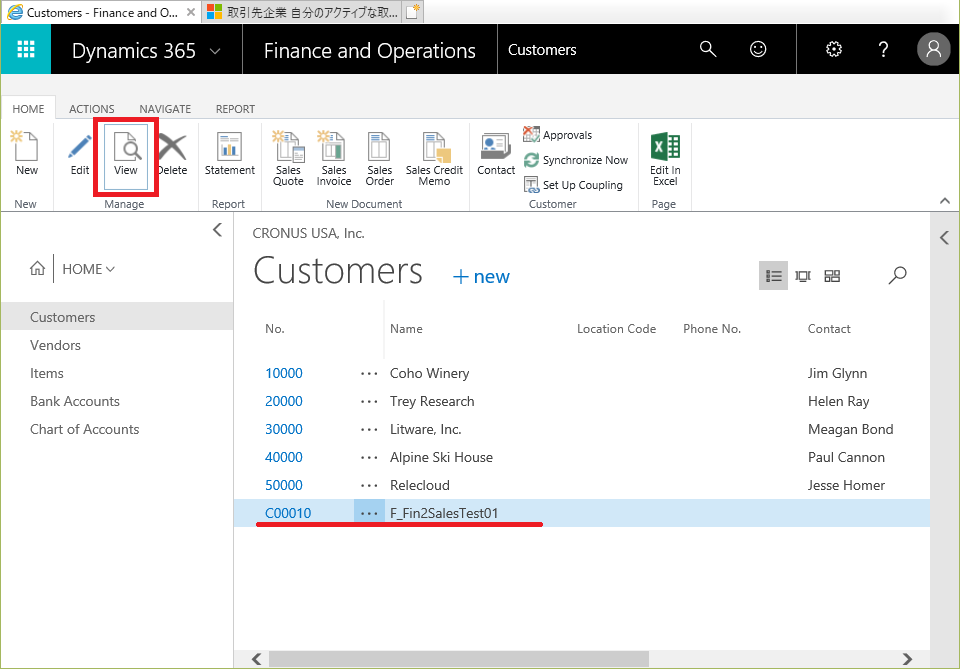Open row menu dots for F_Fin2SalesTest01

[369, 514]
